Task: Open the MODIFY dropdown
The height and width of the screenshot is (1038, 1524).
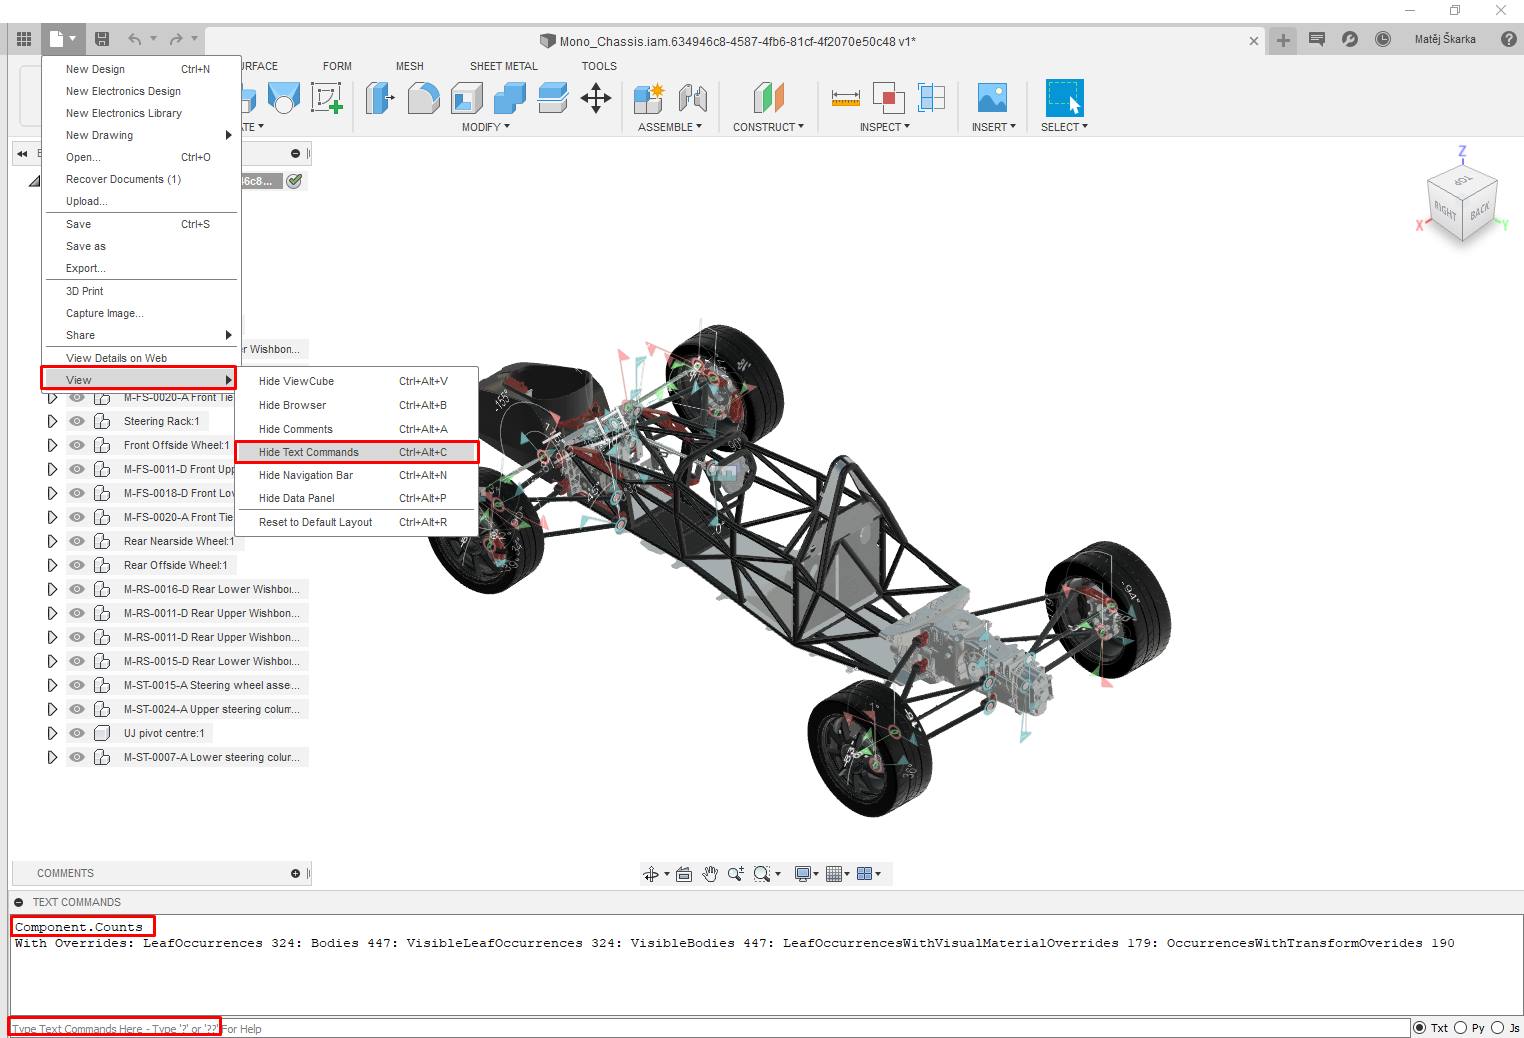Action: pos(486,127)
